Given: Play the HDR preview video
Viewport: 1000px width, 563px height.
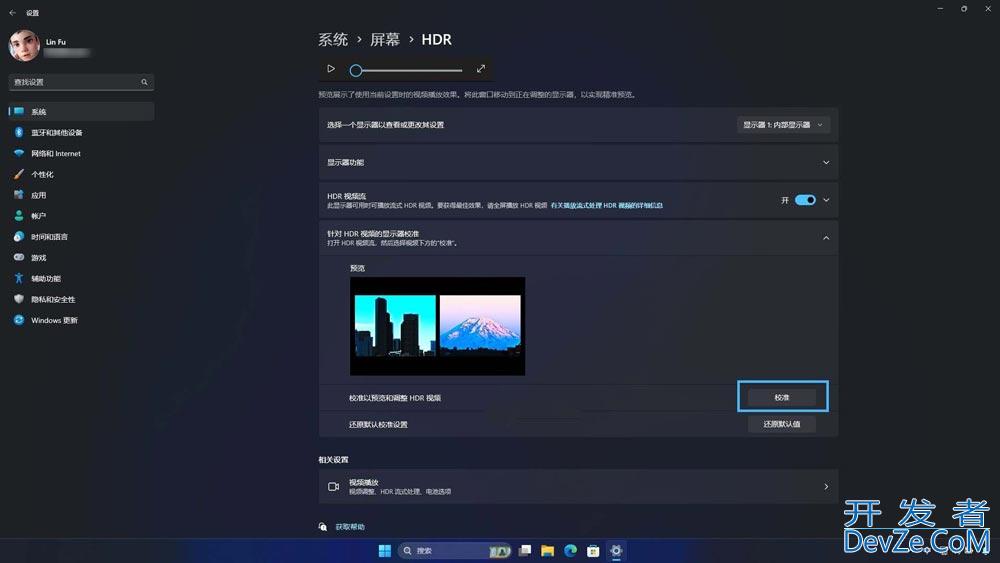Looking at the screenshot, I should click(331, 69).
